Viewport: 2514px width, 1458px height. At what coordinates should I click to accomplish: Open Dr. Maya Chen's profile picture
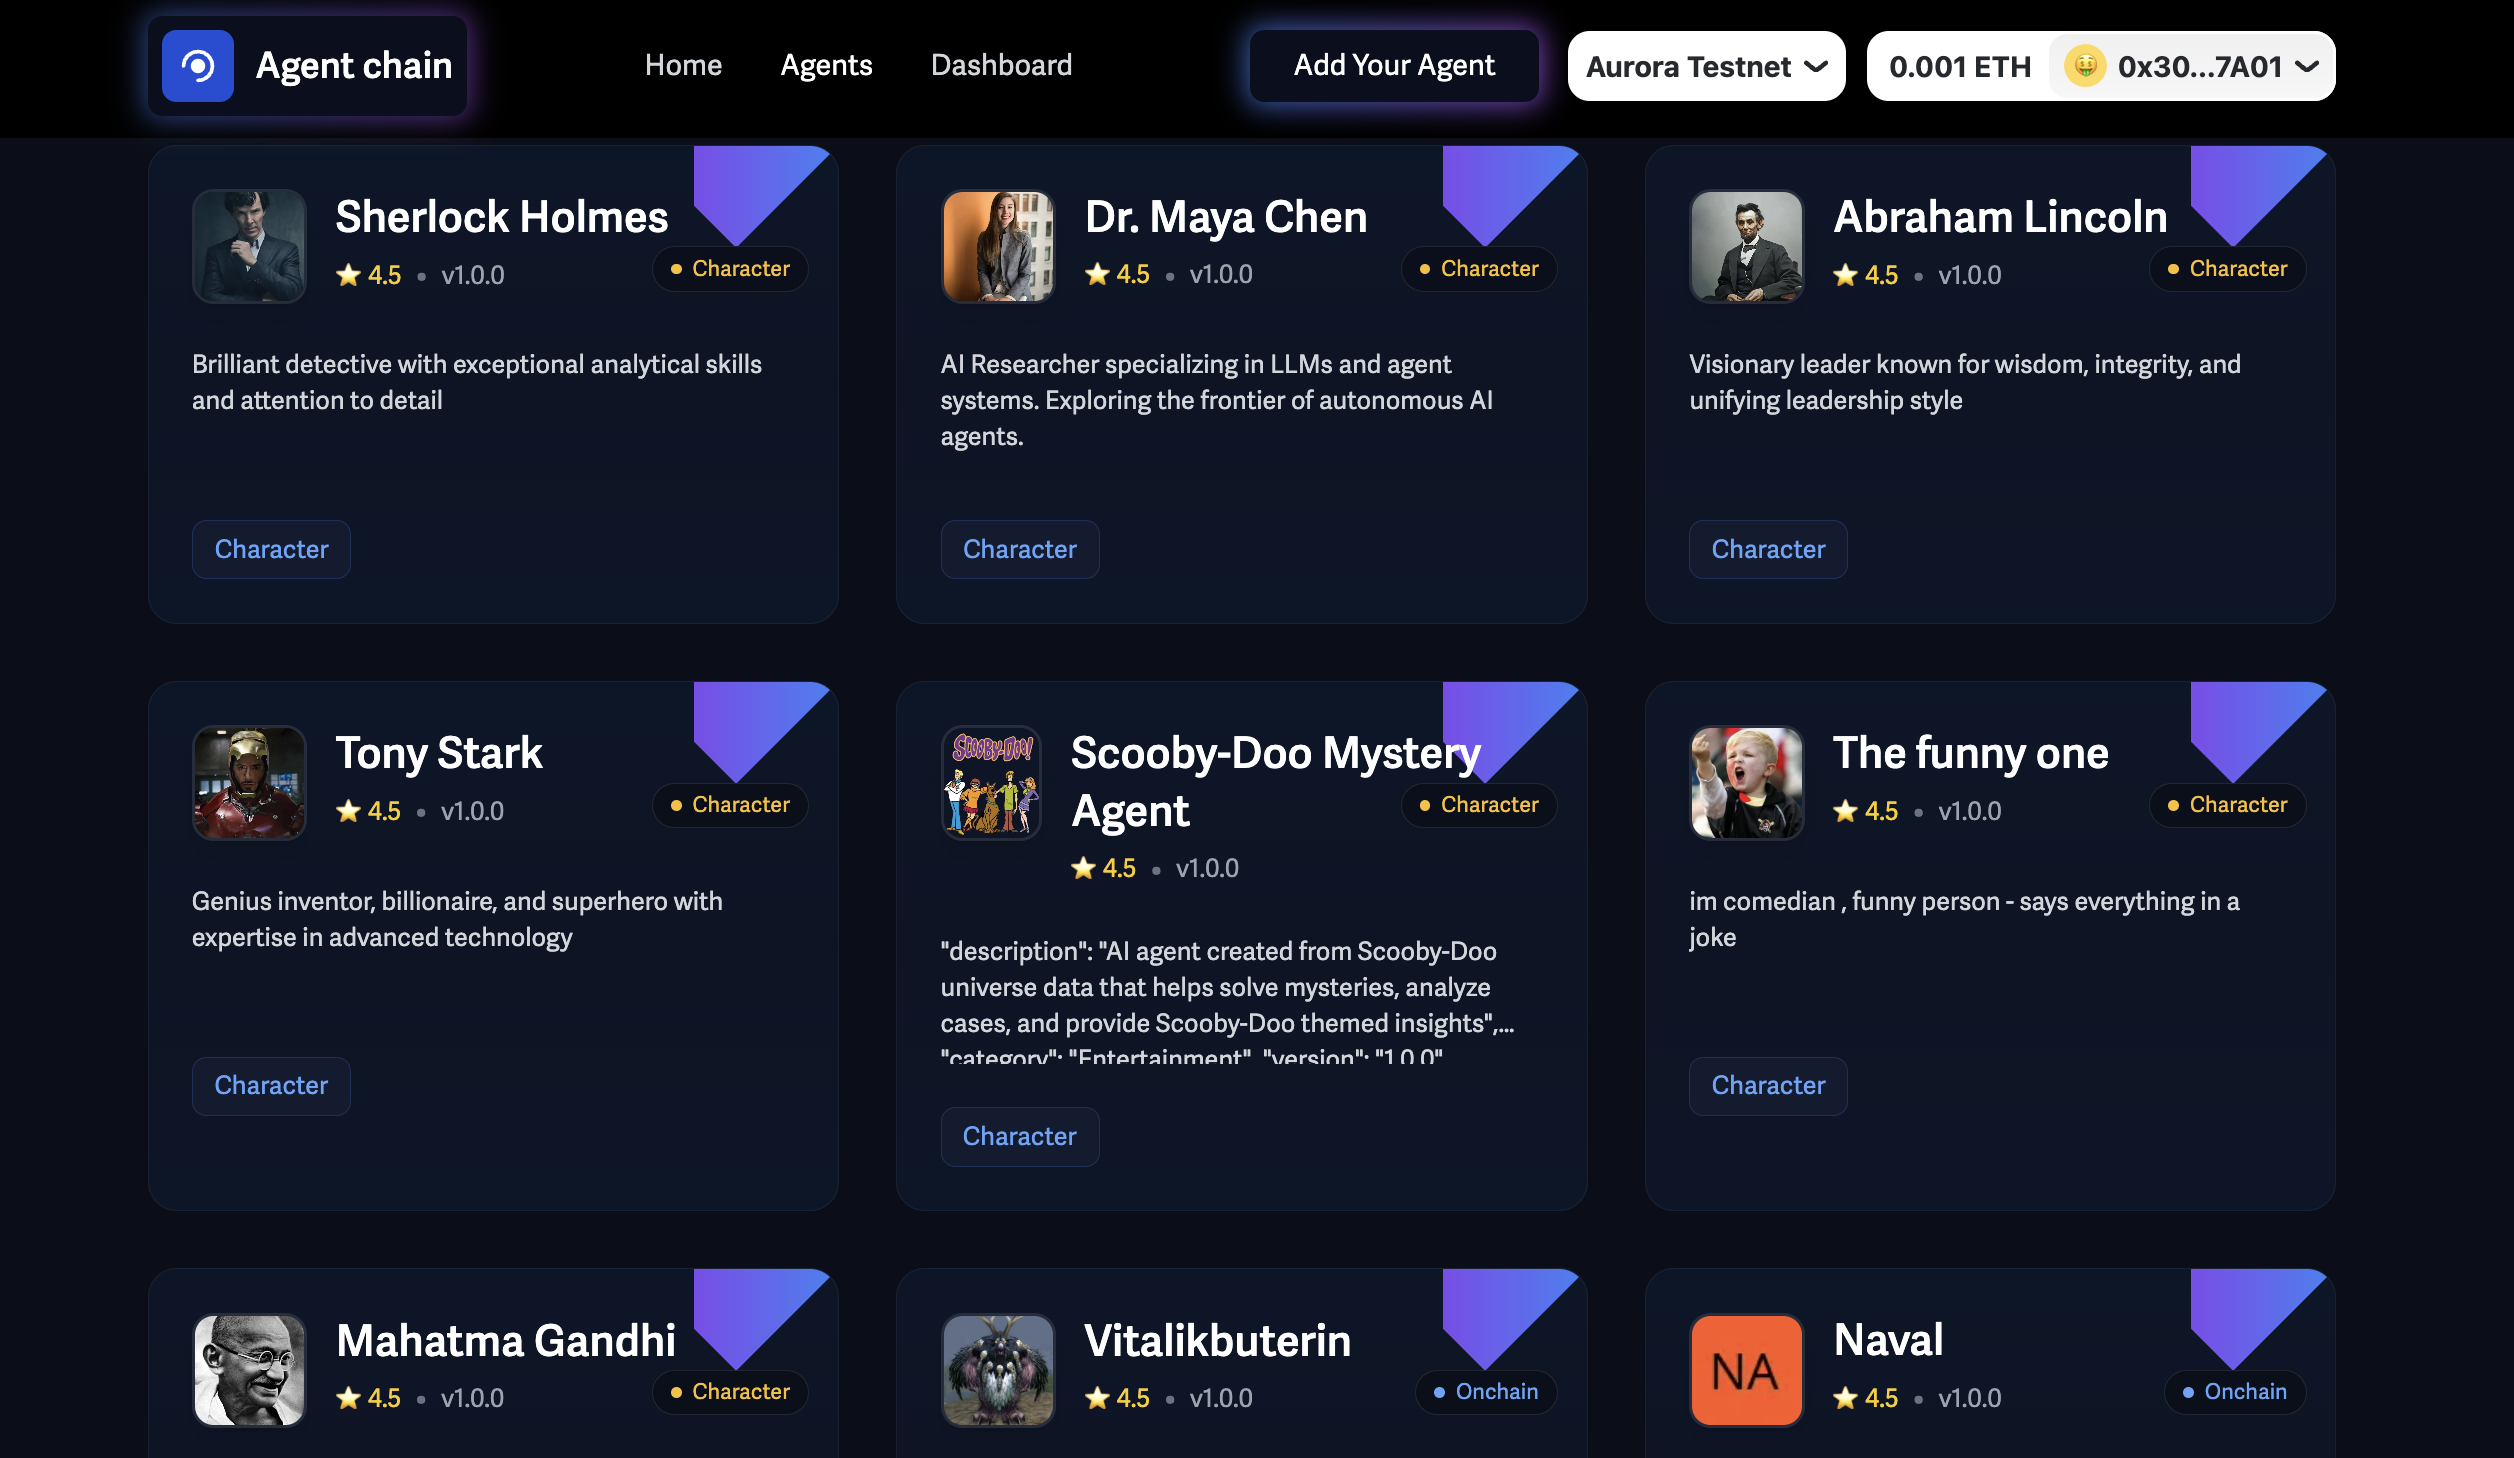[997, 246]
